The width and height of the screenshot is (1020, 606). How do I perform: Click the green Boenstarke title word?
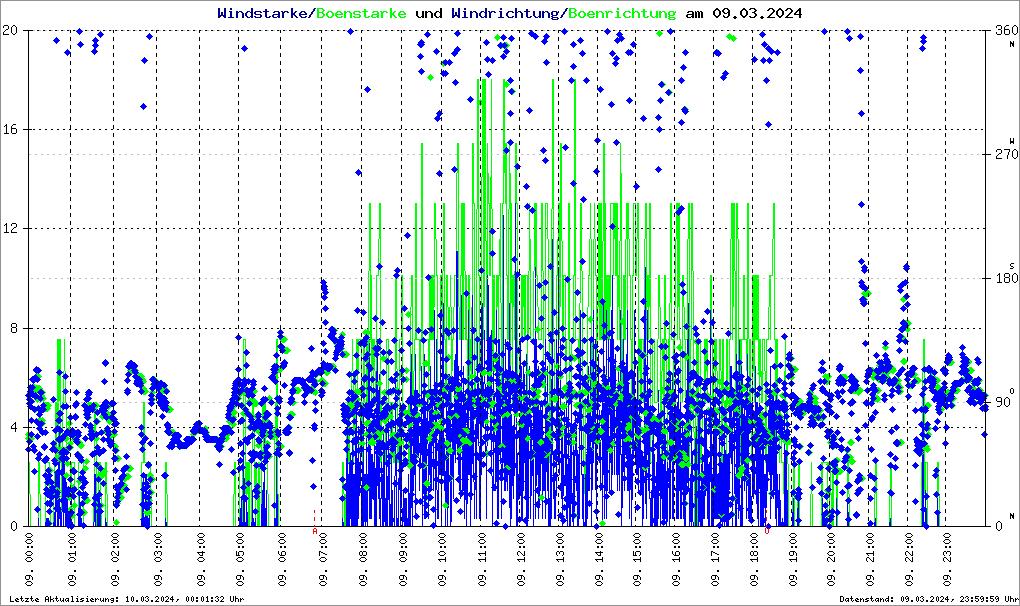tap(361, 13)
